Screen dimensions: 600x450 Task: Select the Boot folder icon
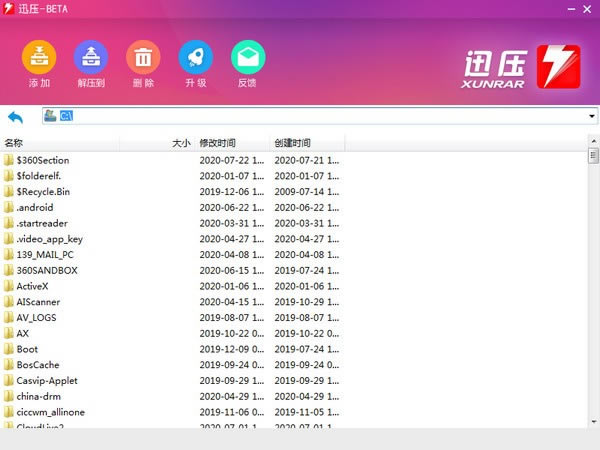coord(8,349)
